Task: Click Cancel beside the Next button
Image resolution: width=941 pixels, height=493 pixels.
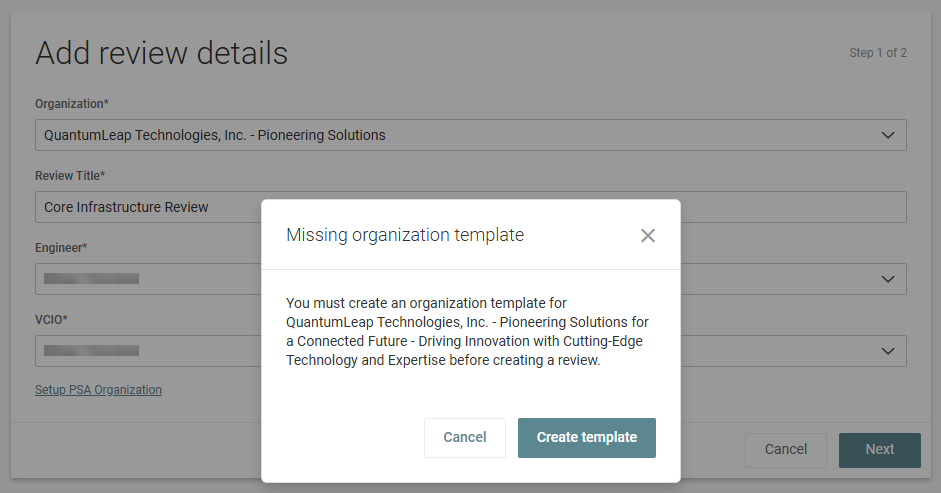Action: pyautogui.click(x=785, y=450)
